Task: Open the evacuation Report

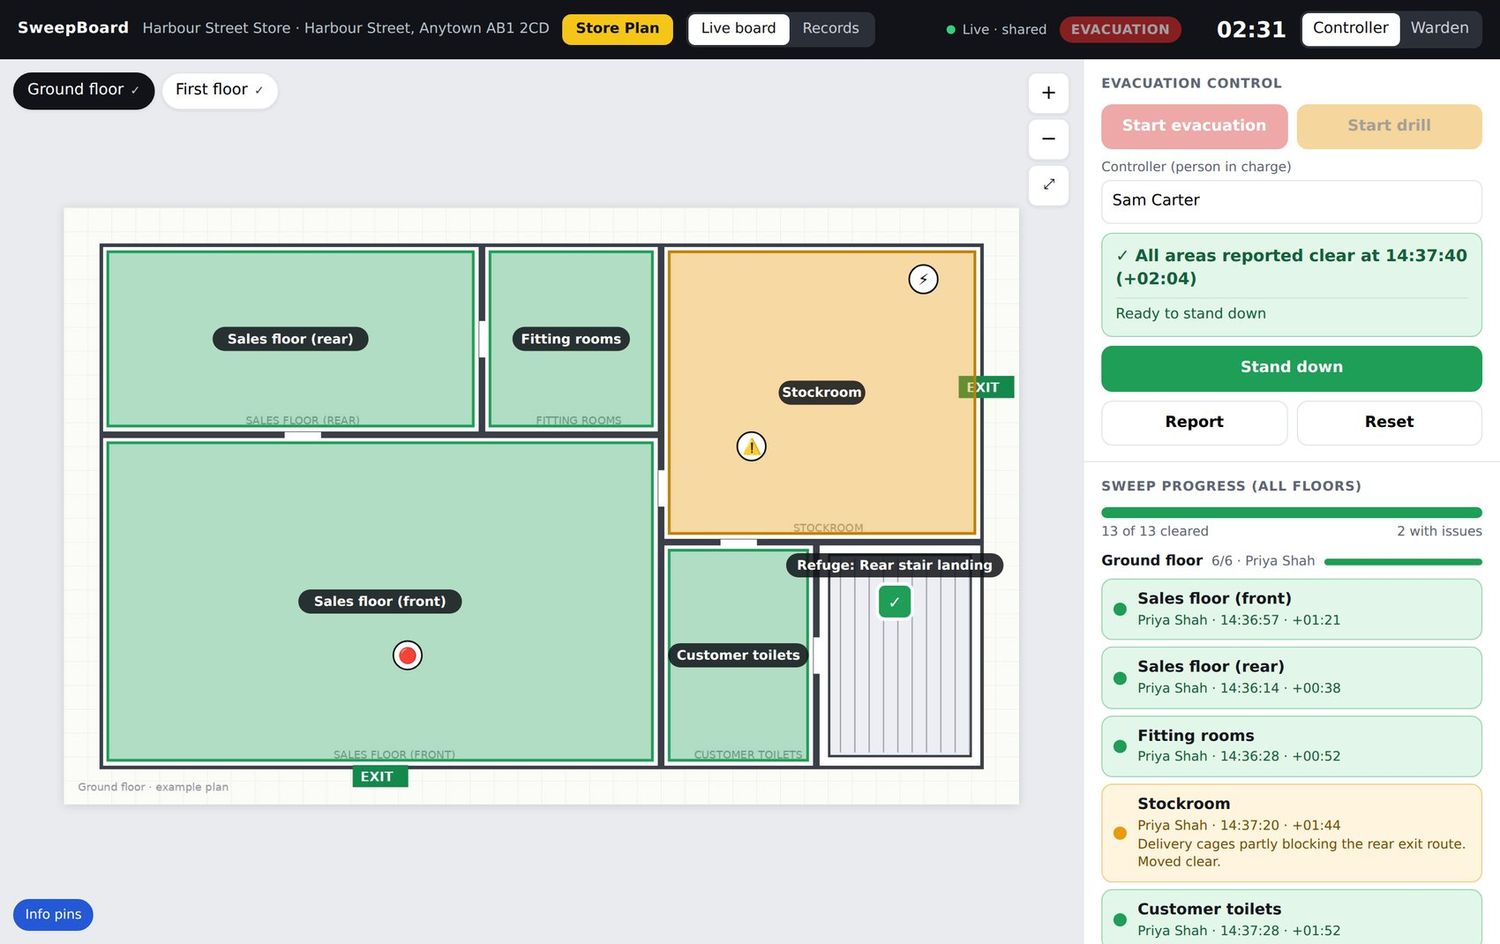Action: (x=1194, y=422)
